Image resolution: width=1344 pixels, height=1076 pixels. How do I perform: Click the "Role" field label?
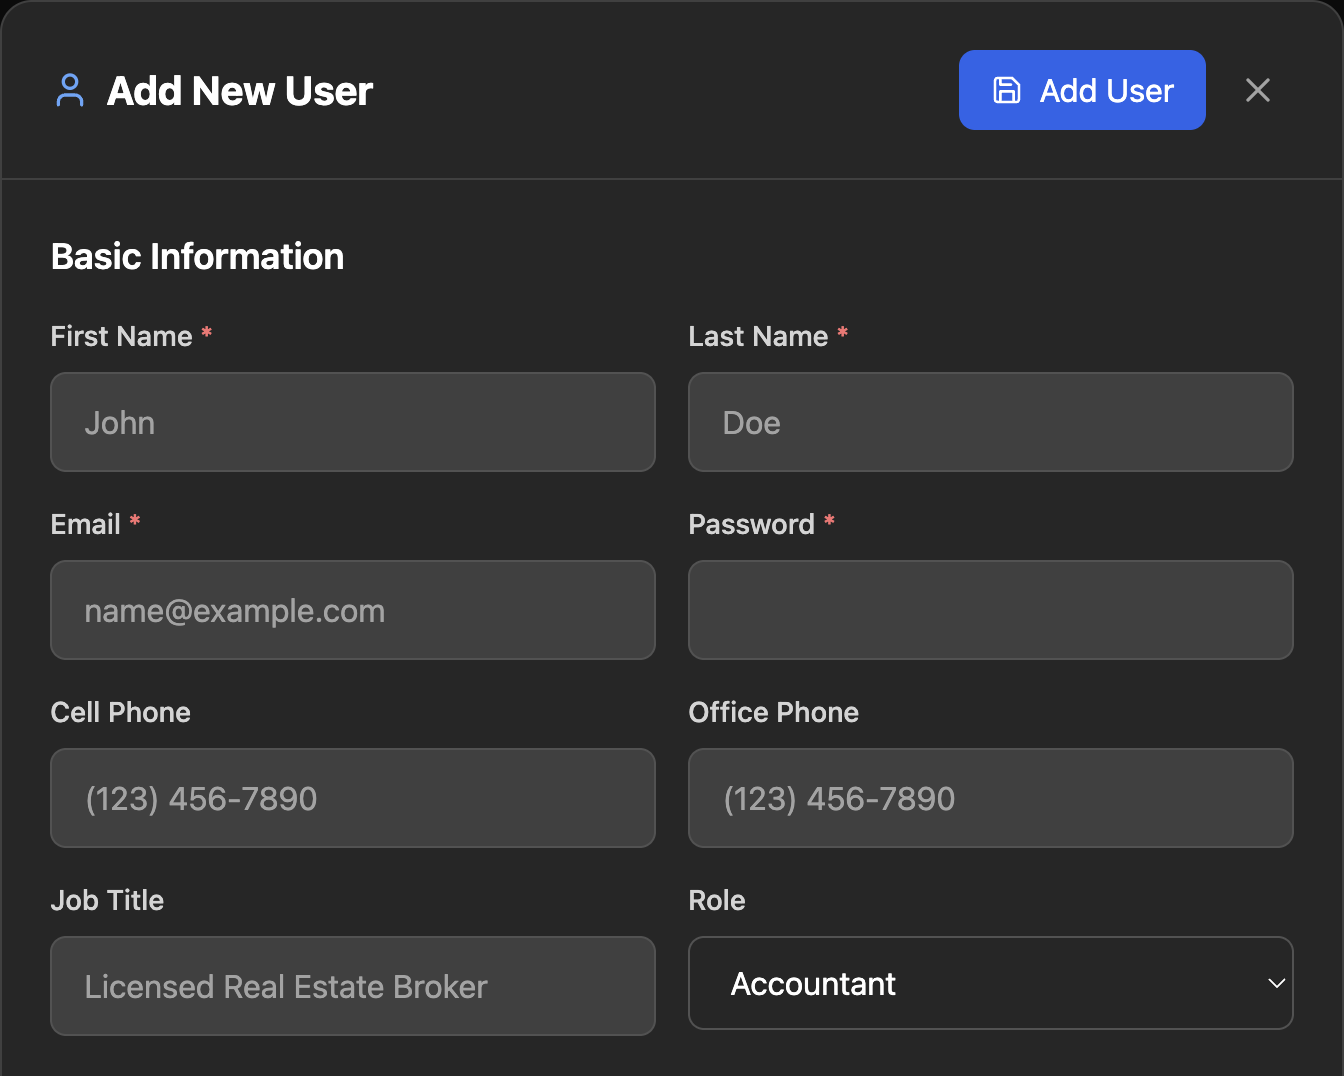click(x=717, y=900)
